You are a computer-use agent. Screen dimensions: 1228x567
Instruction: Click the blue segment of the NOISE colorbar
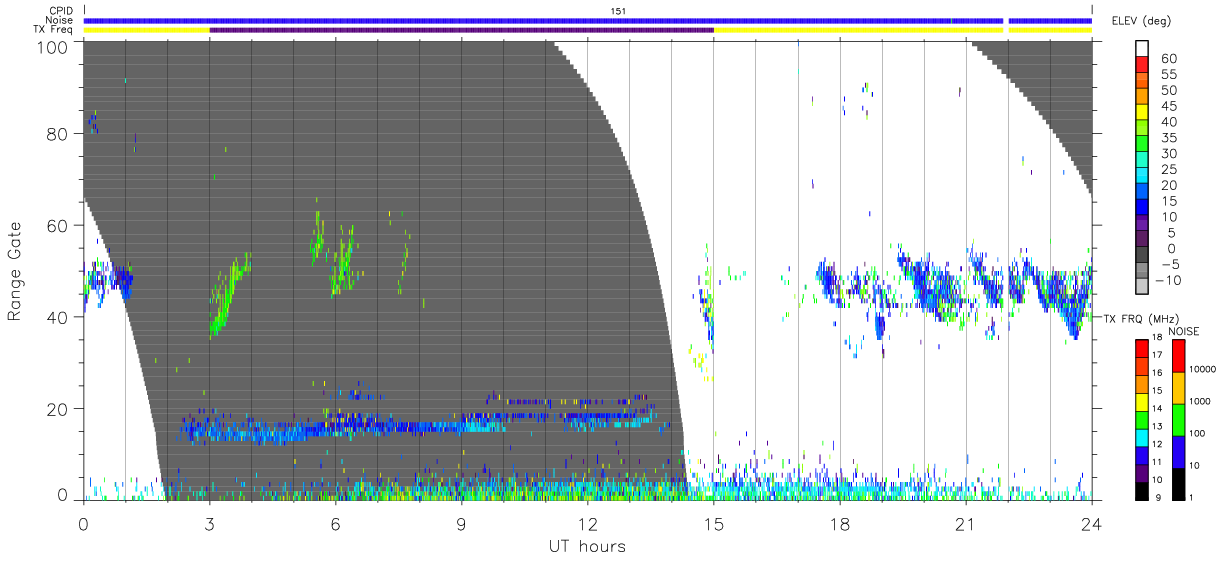point(1178,451)
